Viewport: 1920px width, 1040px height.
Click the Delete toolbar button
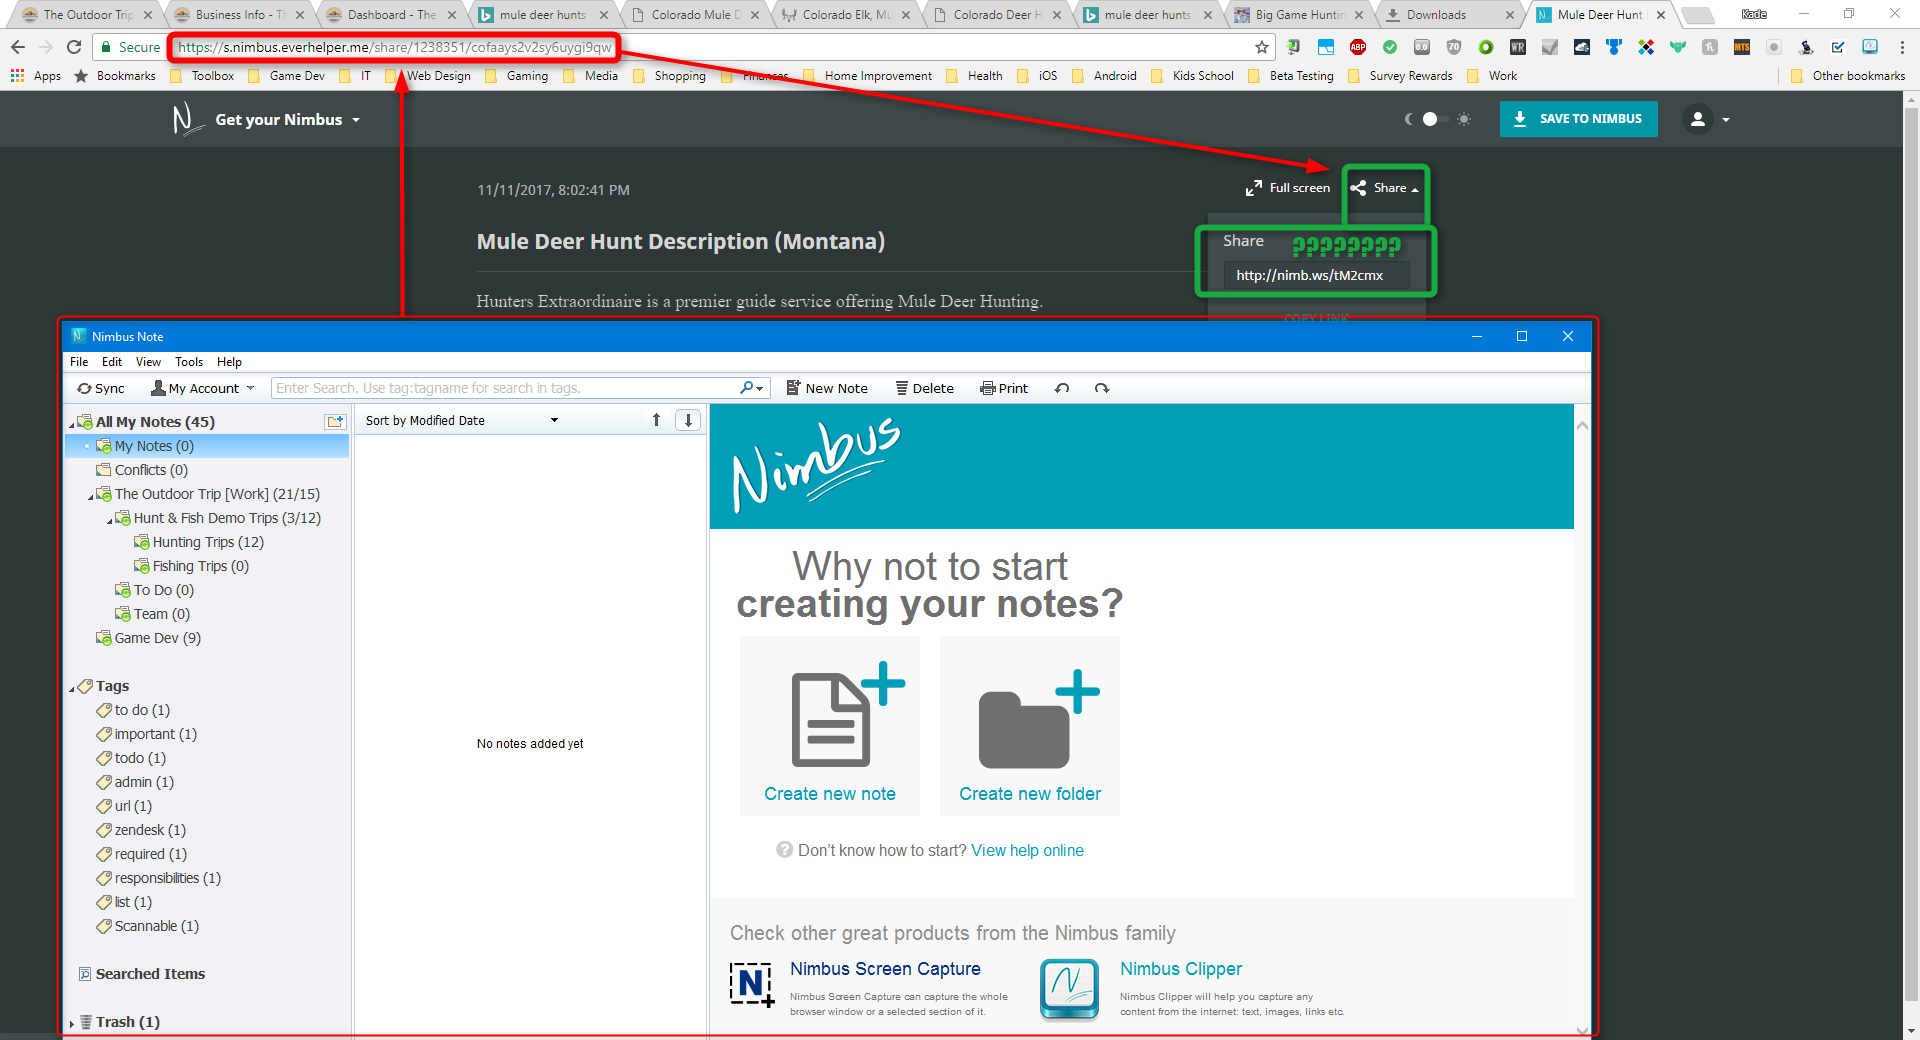(924, 388)
